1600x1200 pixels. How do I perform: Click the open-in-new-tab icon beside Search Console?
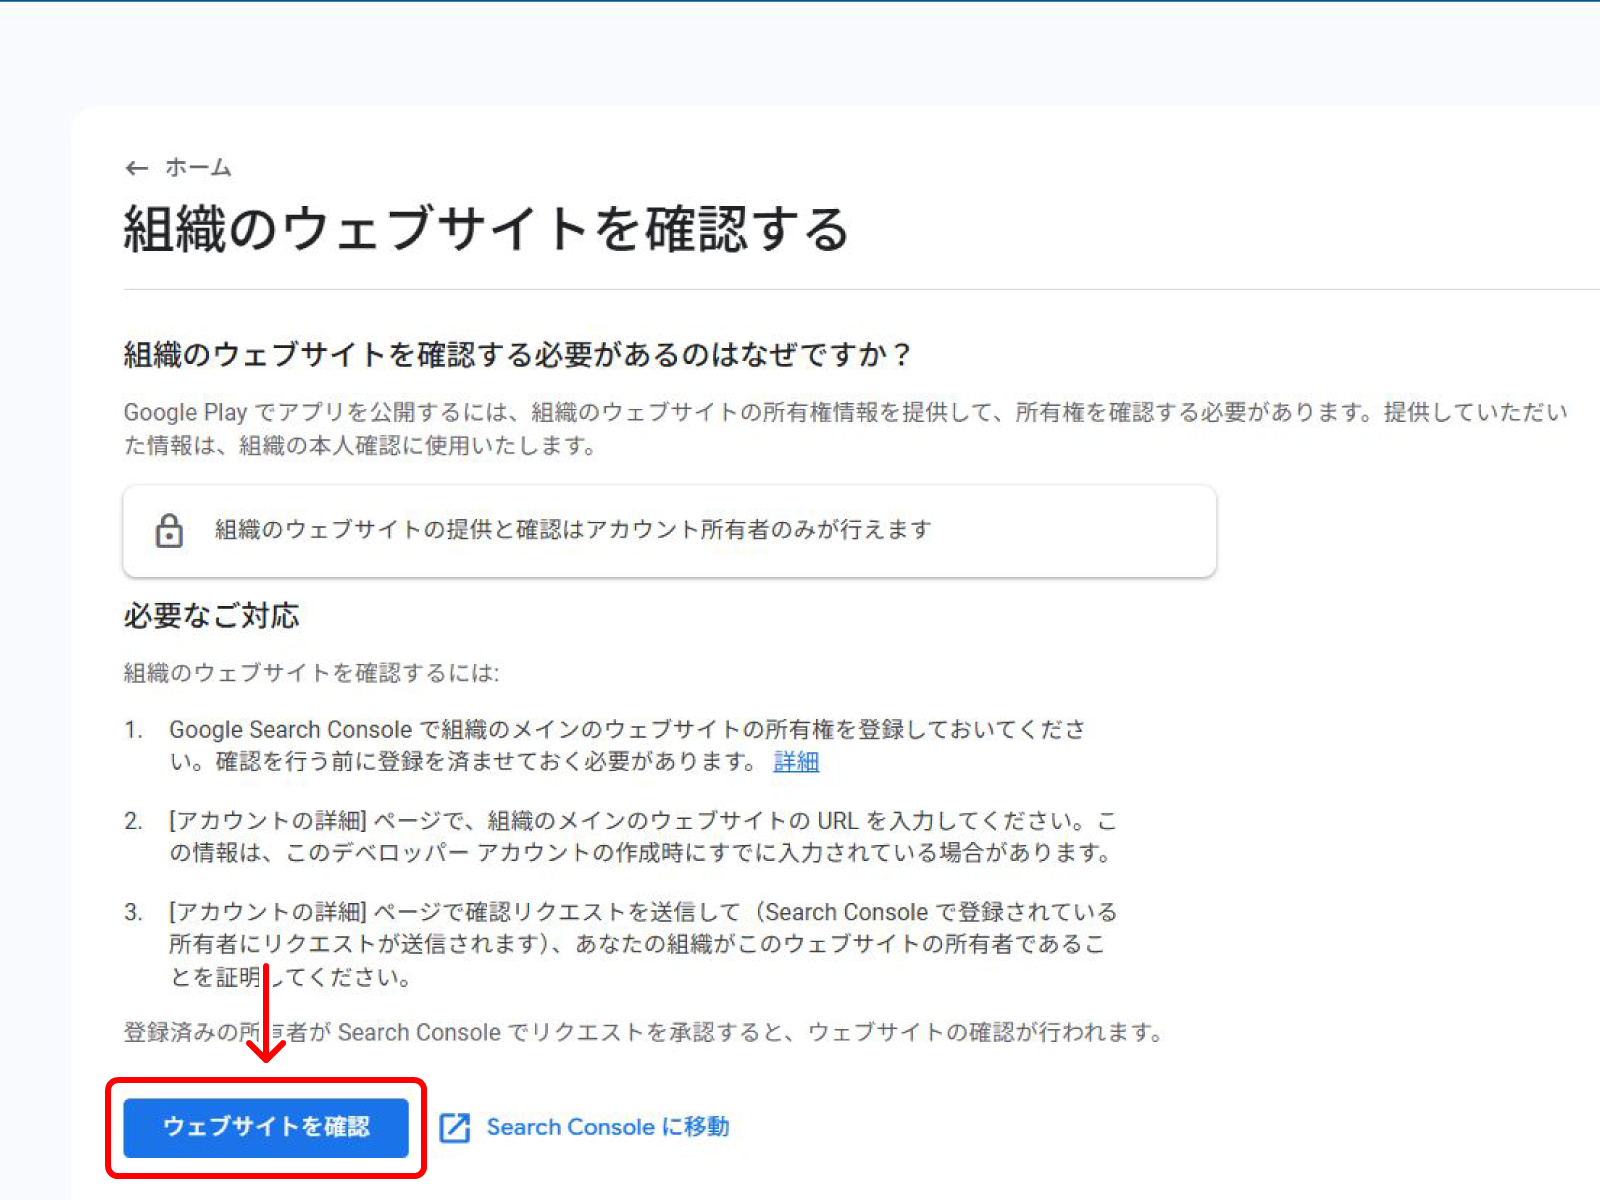(457, 1127)
